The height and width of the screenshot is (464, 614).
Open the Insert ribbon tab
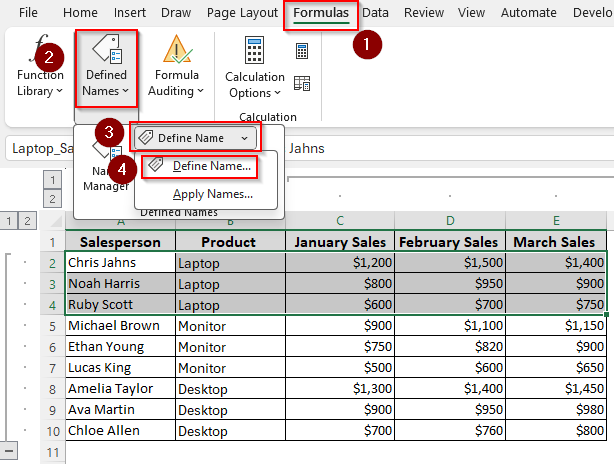click(130, 13)
